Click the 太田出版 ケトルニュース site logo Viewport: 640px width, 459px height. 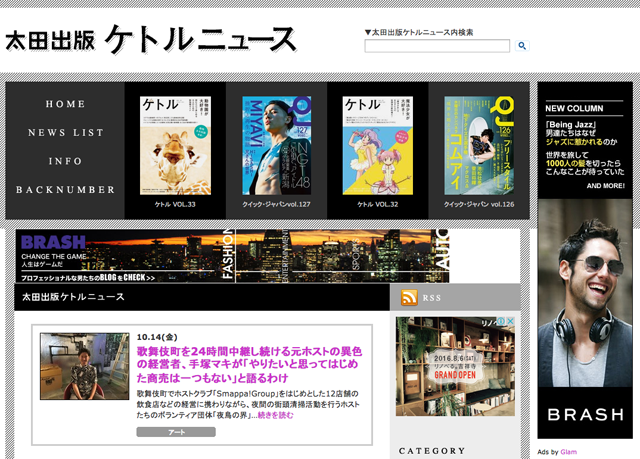(151, 40)
